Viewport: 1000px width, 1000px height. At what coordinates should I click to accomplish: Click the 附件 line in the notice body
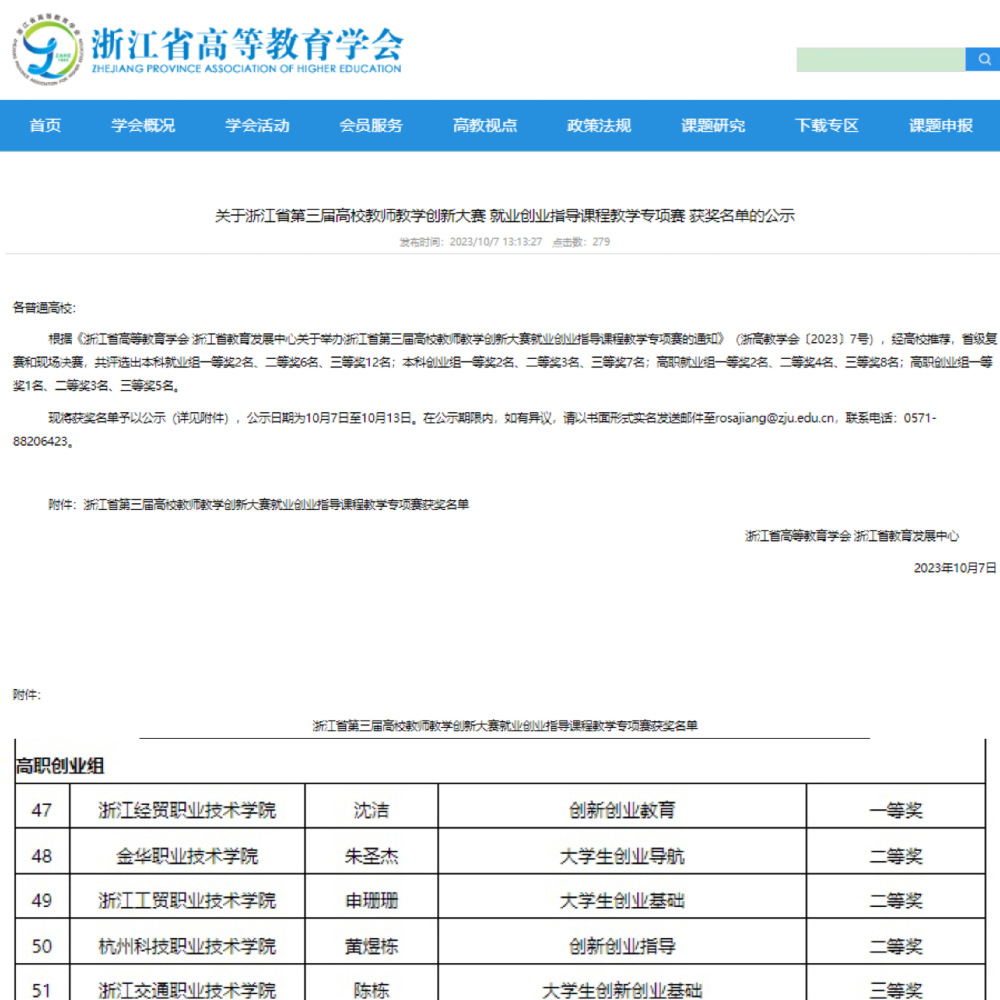[x=259, y=504]
